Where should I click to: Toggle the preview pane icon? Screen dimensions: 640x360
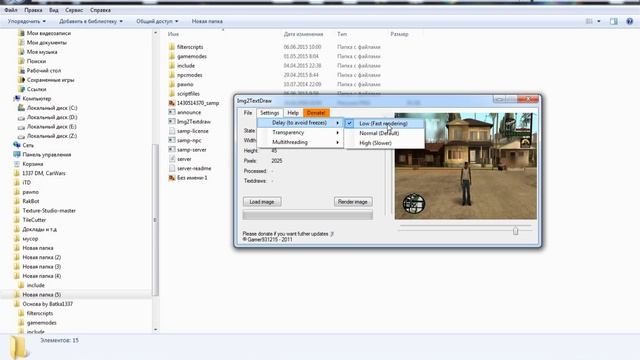pyautogui.click(x=613, y=21)
